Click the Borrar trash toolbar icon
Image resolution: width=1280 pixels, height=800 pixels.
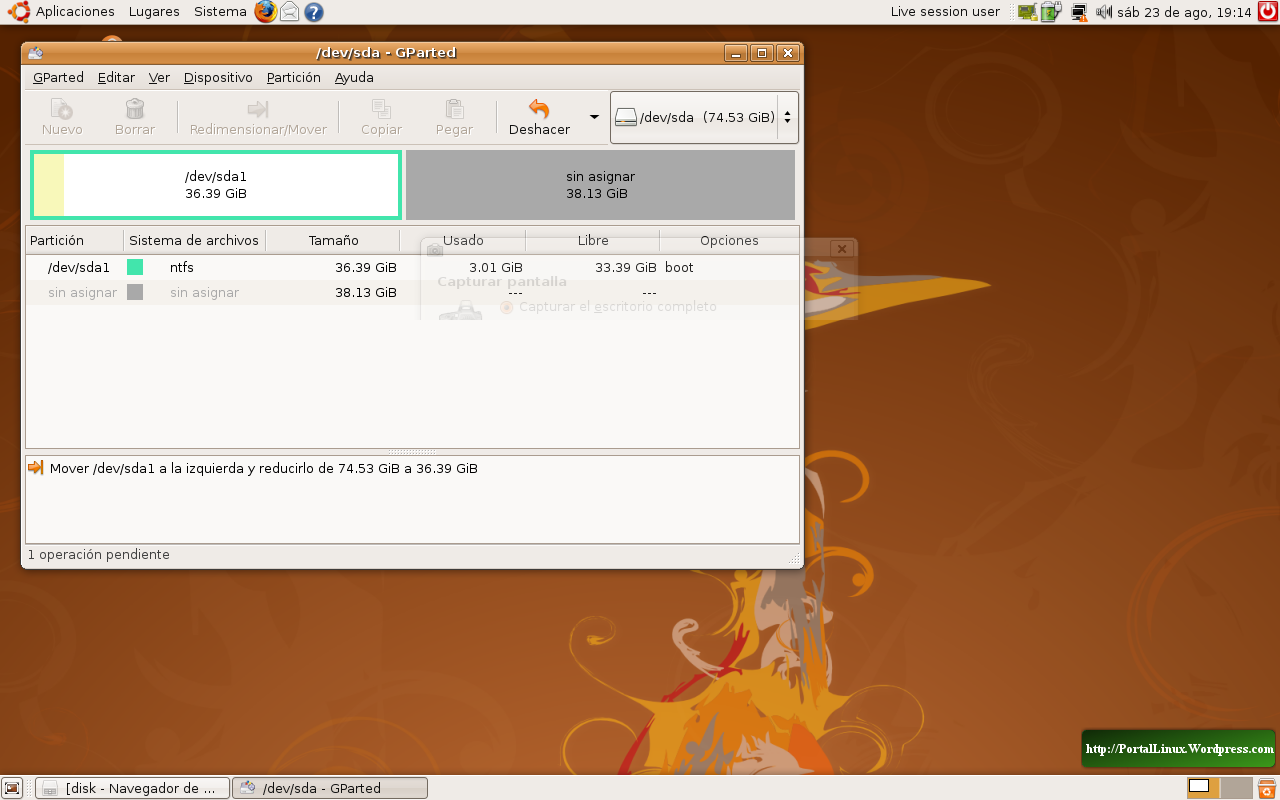pyautogui.click(x=135, y=109)
